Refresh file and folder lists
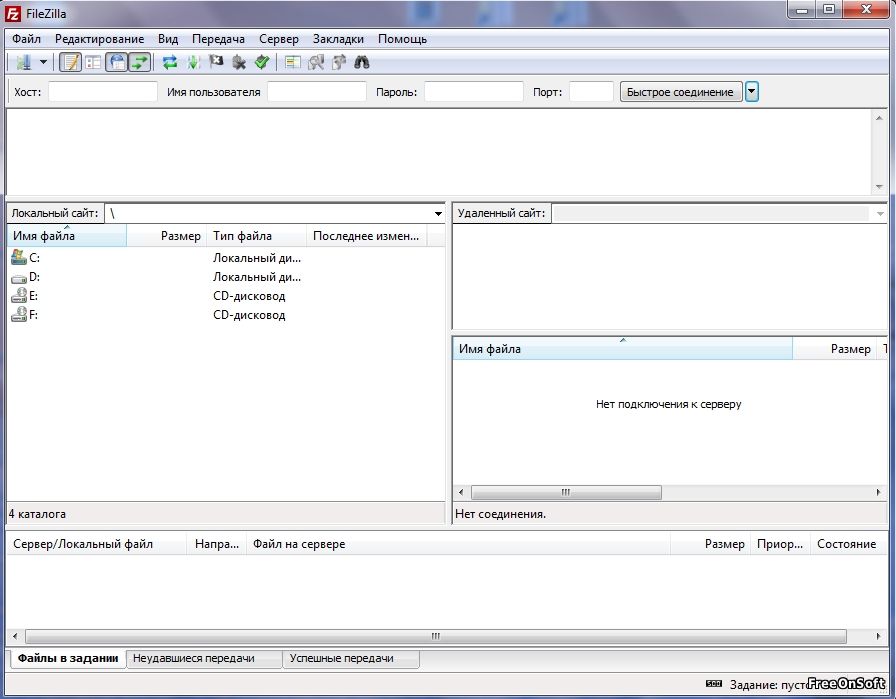Image resolution: width=896 pixels, height=699 pixels. point(170,62)
